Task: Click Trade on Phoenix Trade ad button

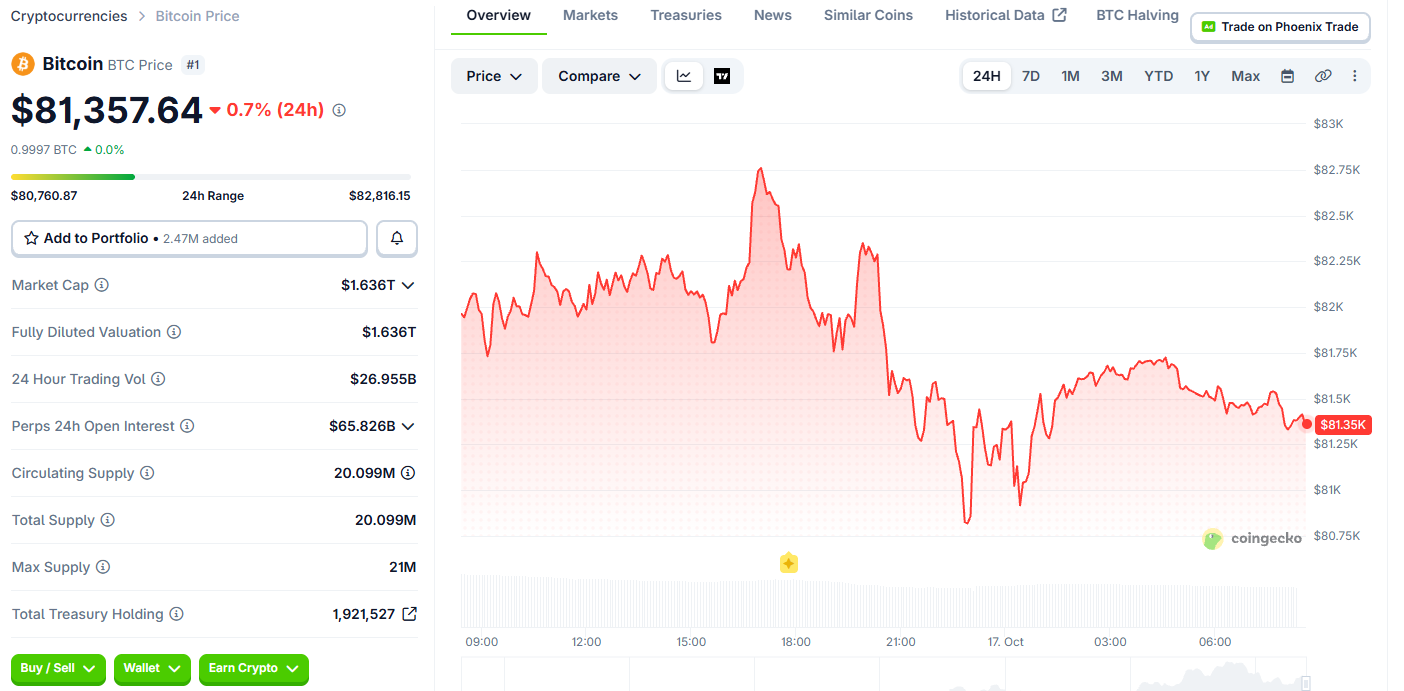Action: click(x=1280, y=27)
